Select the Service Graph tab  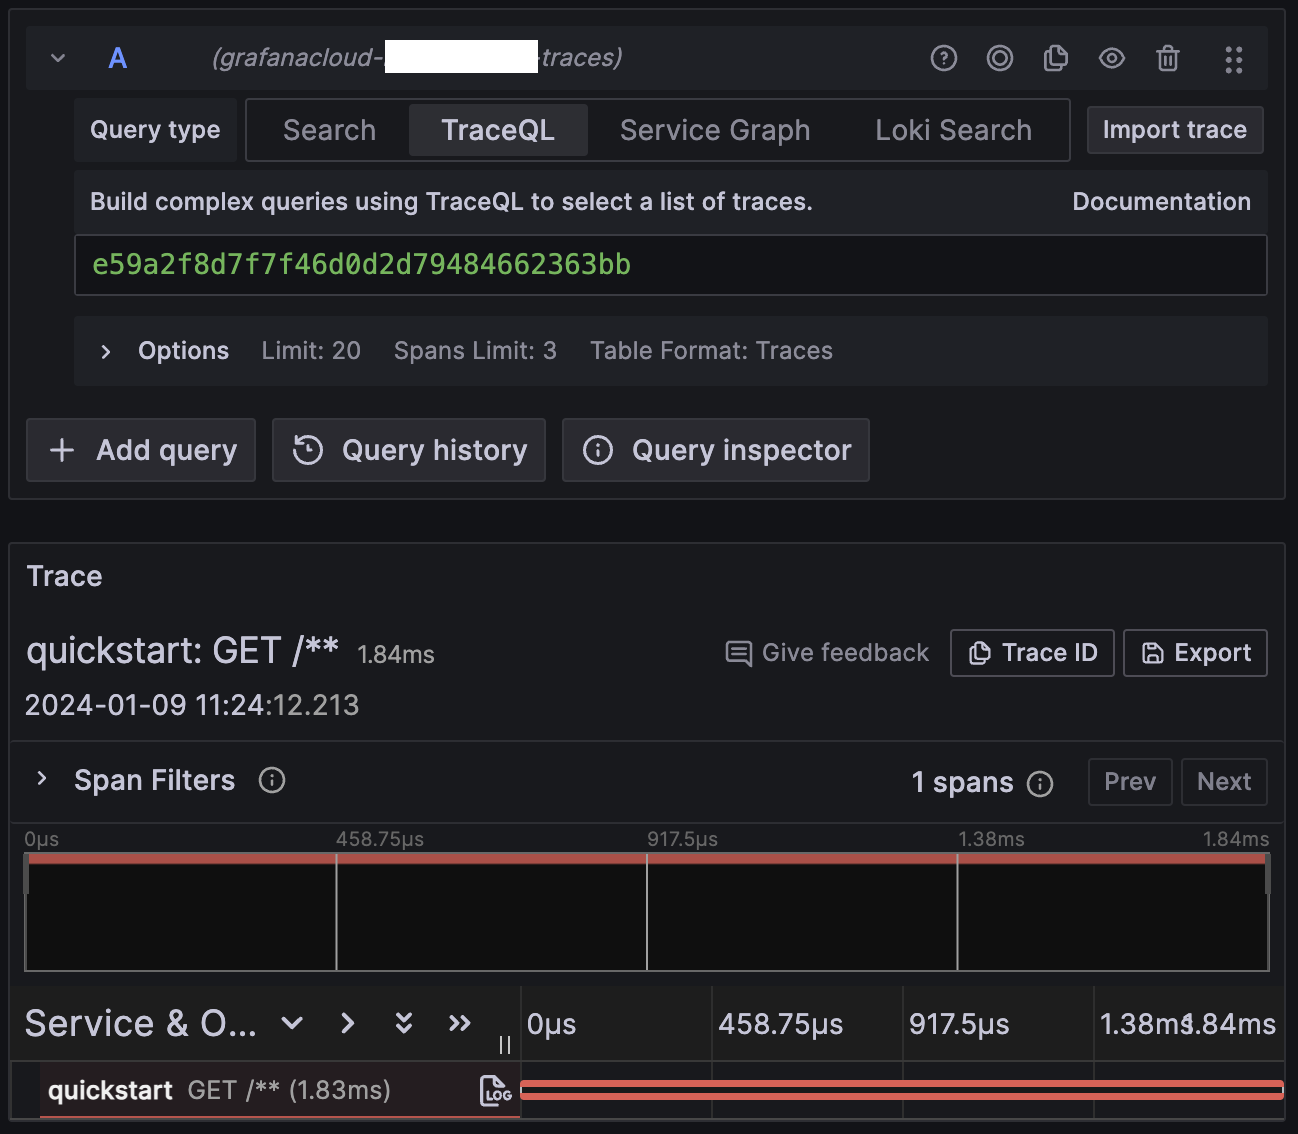(x=714, y=130)
